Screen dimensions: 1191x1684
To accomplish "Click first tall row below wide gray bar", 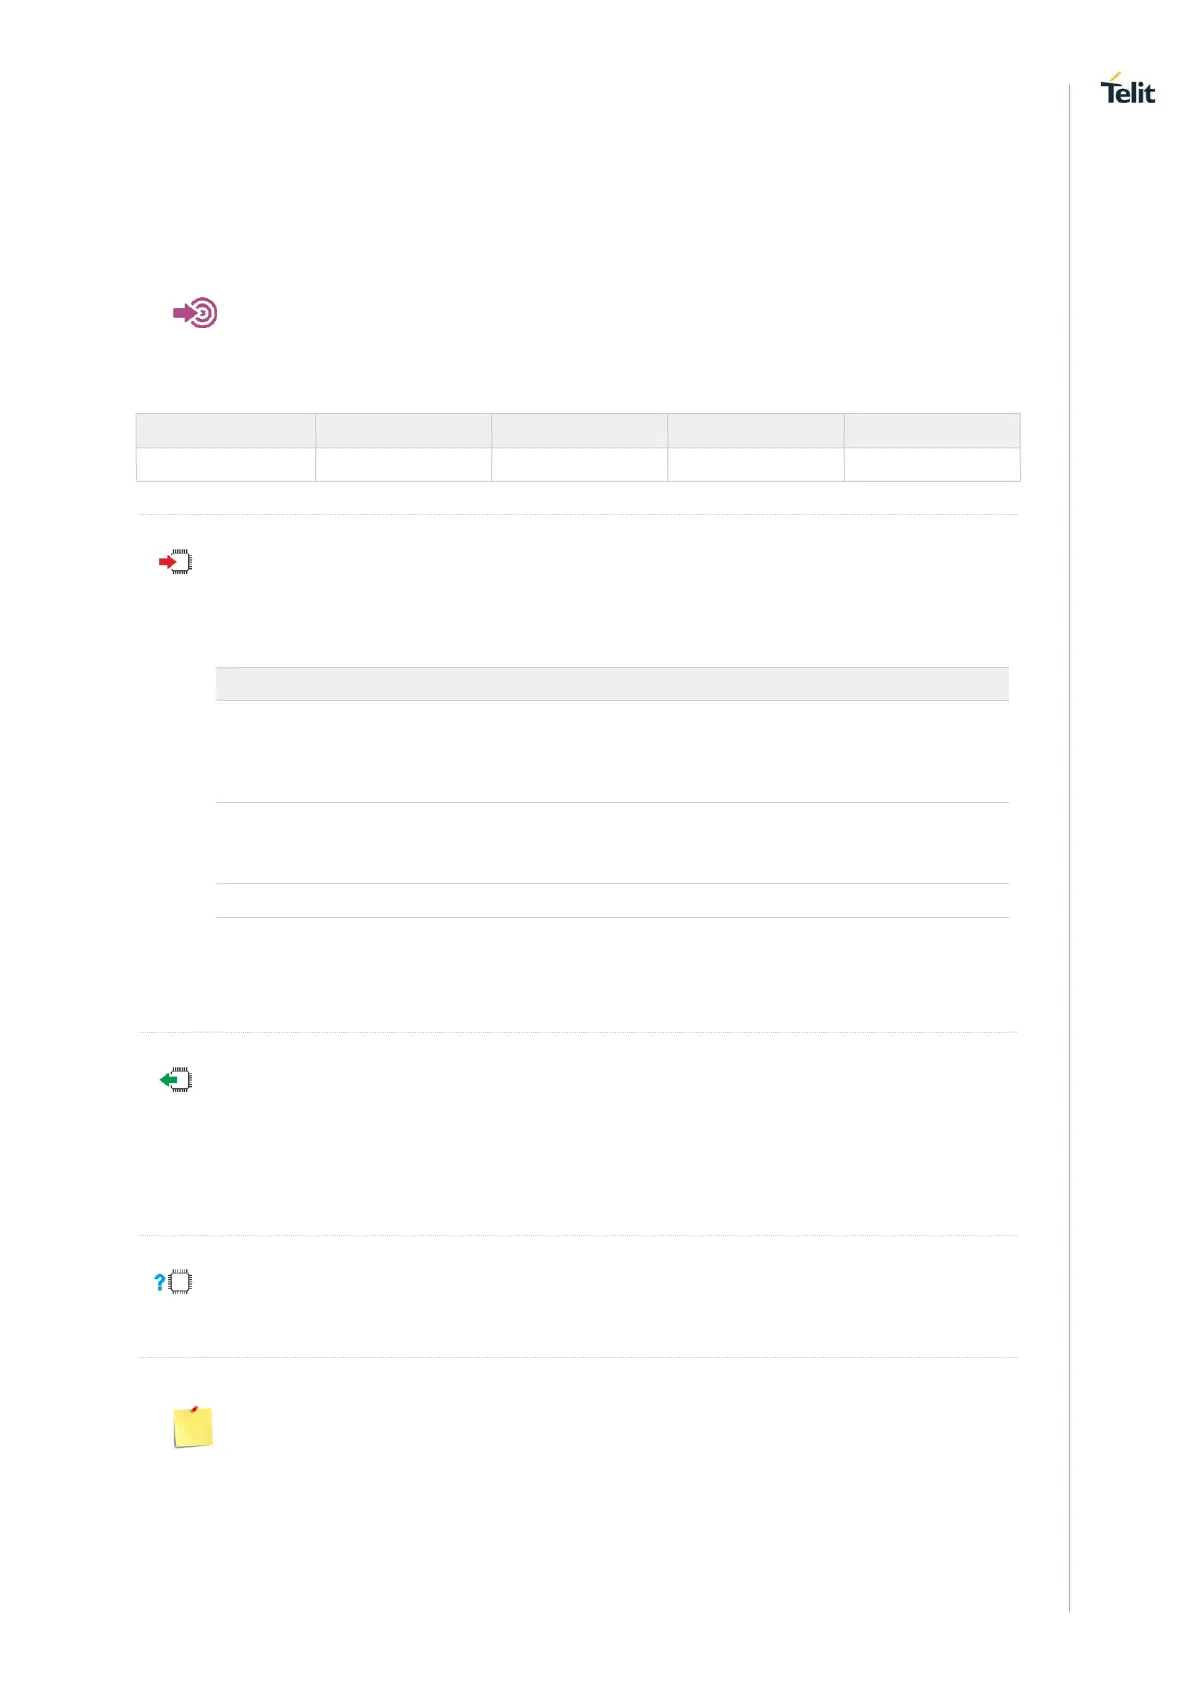I will coord(612,751).
